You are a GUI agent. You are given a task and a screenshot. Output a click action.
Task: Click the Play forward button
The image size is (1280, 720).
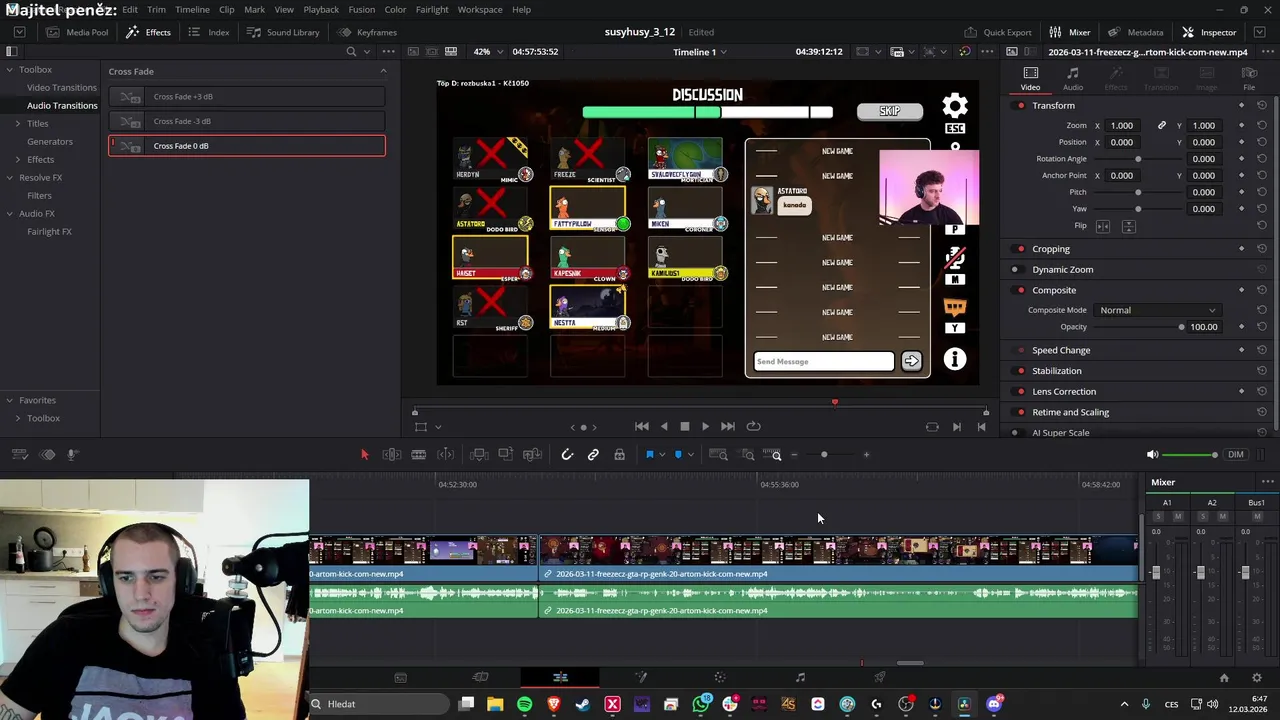coord(705,426)
